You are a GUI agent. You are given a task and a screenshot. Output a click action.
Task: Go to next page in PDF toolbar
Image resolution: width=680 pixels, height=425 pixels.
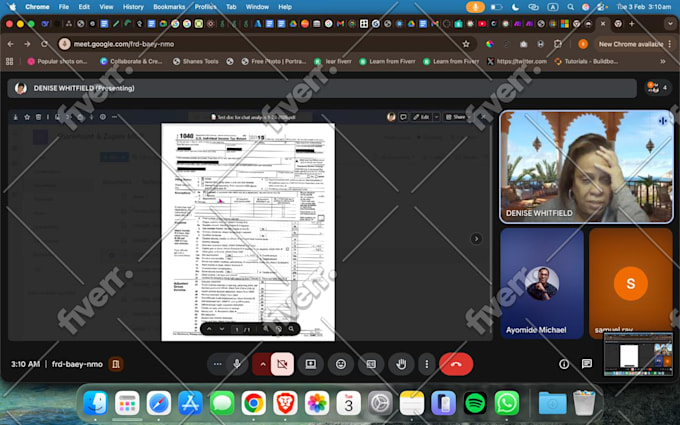tap(222, 329)
